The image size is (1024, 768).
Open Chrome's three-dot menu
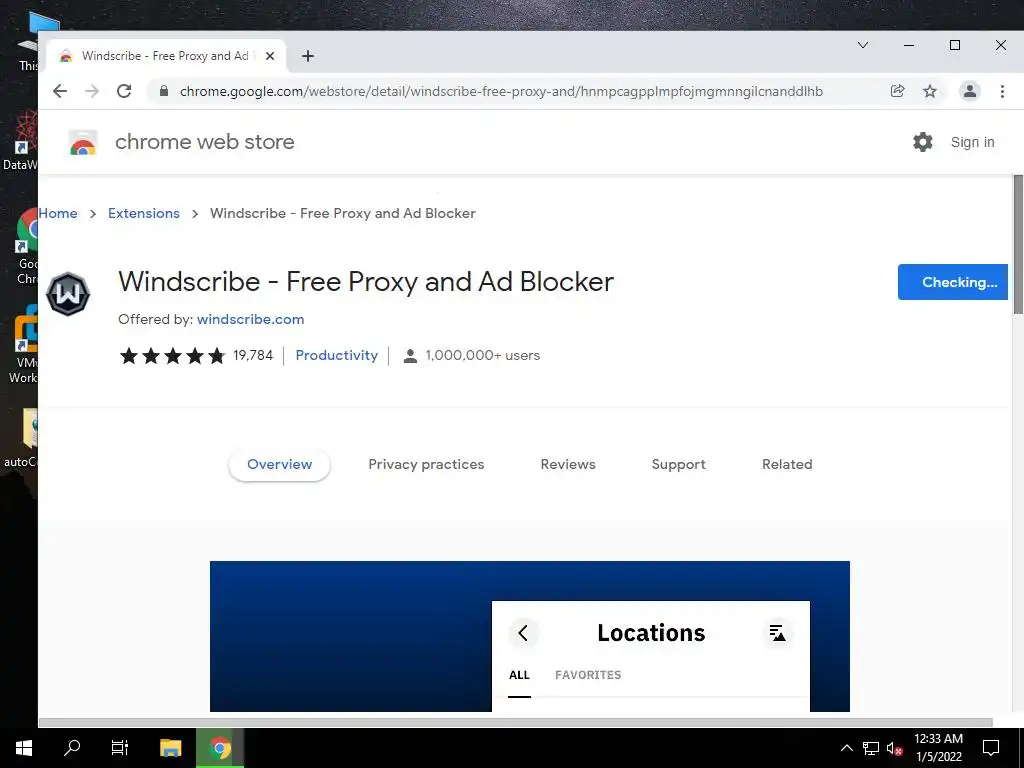pyautogui.click(x=1002, y=91)
